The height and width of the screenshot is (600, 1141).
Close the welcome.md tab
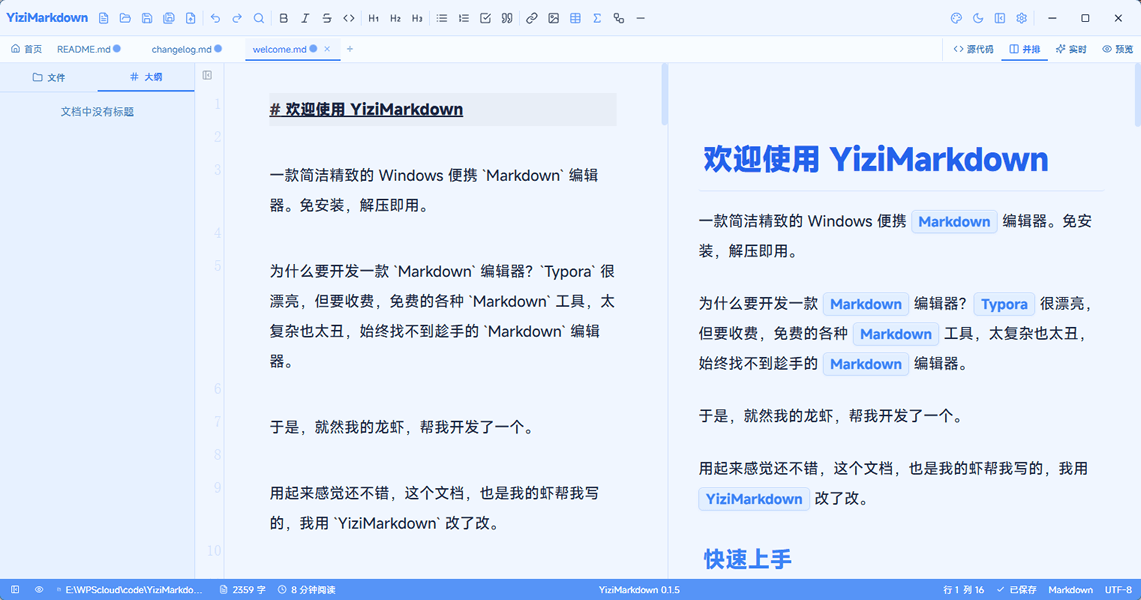click(x=327, y=49)
